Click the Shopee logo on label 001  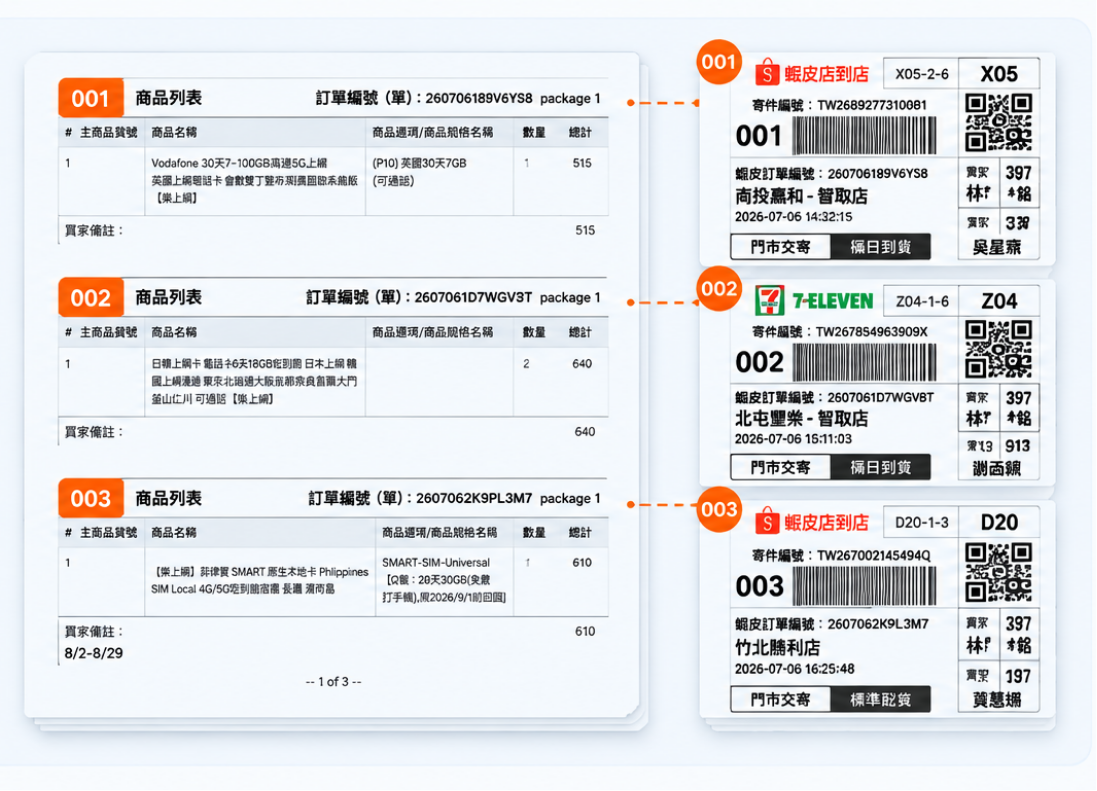click(x=767, y=73)
